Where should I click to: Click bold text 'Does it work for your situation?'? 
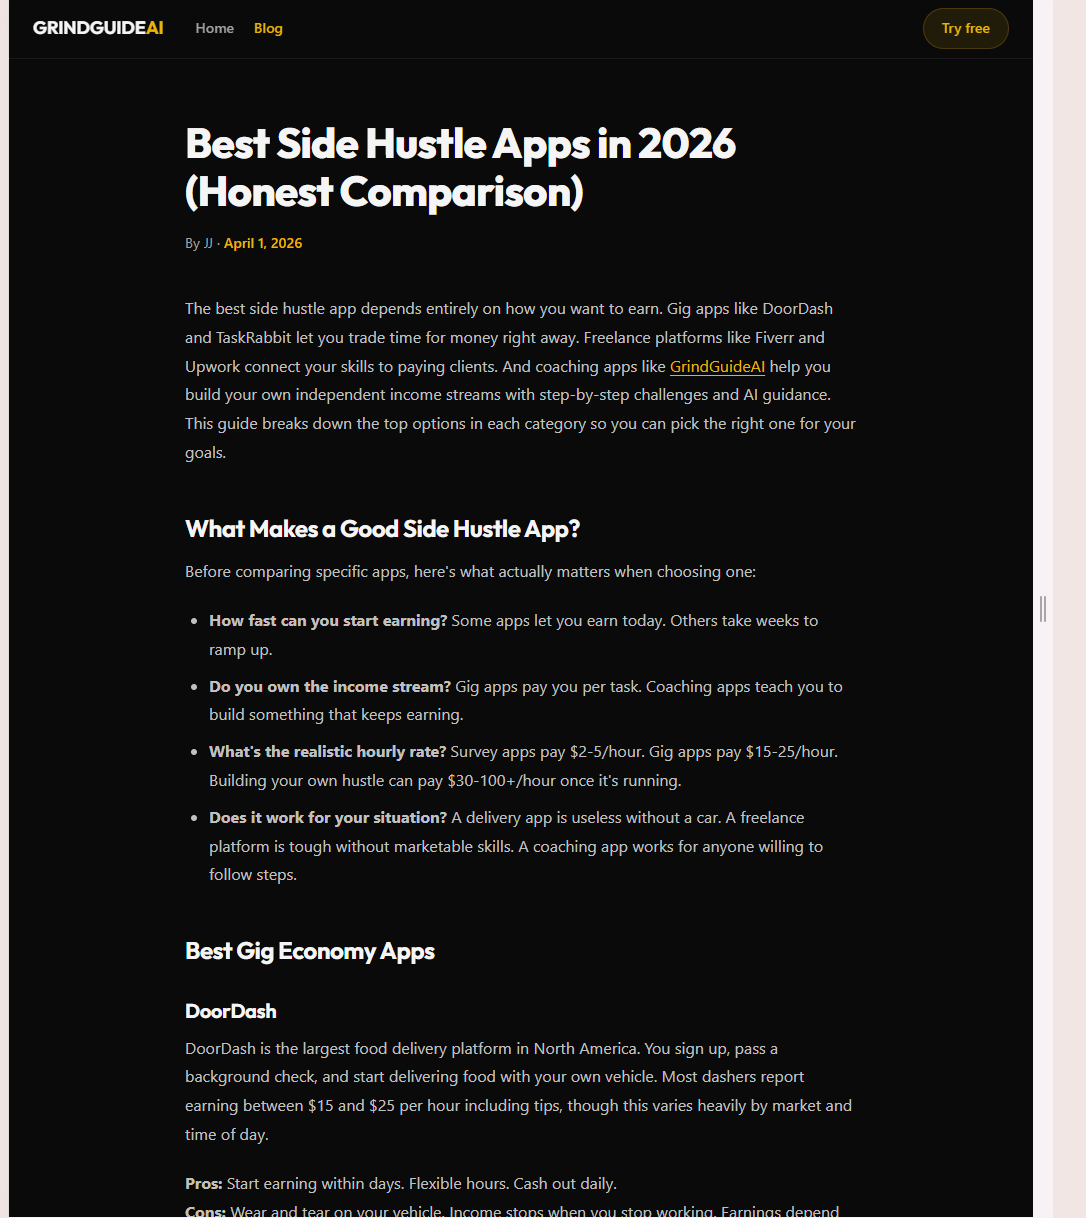(328, 818)
